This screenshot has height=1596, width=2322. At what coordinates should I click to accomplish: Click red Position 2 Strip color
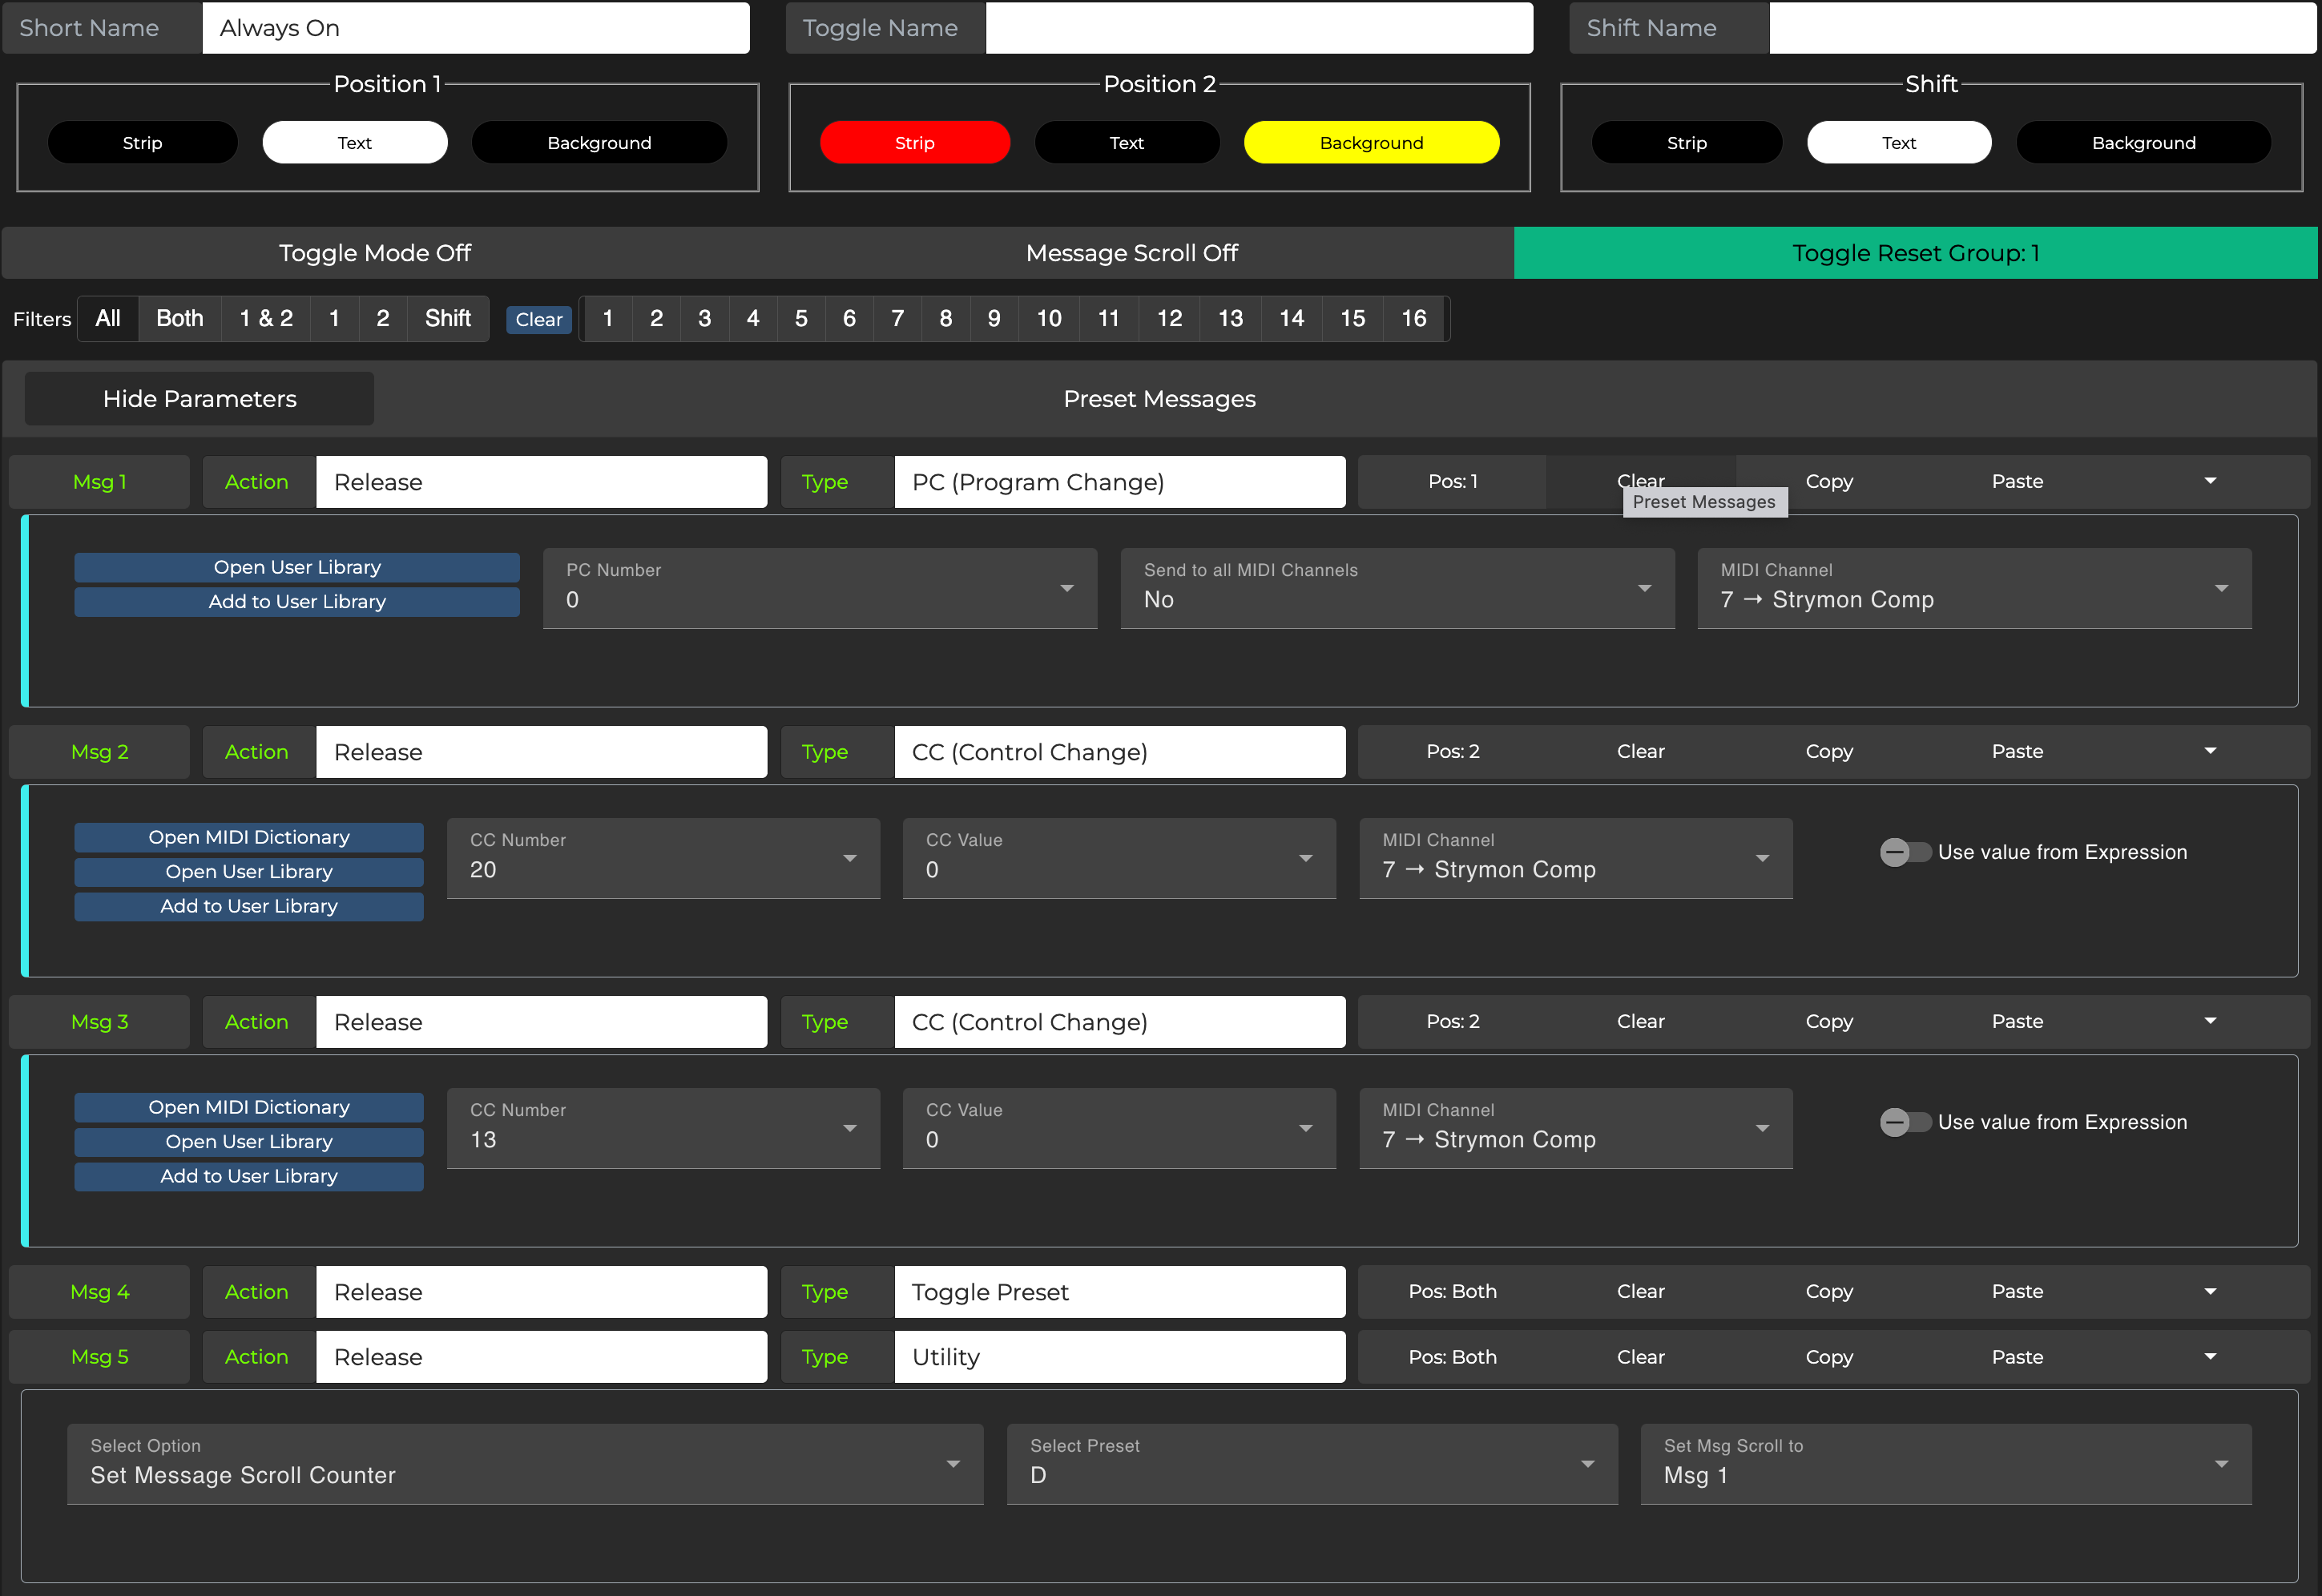point(914,143)
